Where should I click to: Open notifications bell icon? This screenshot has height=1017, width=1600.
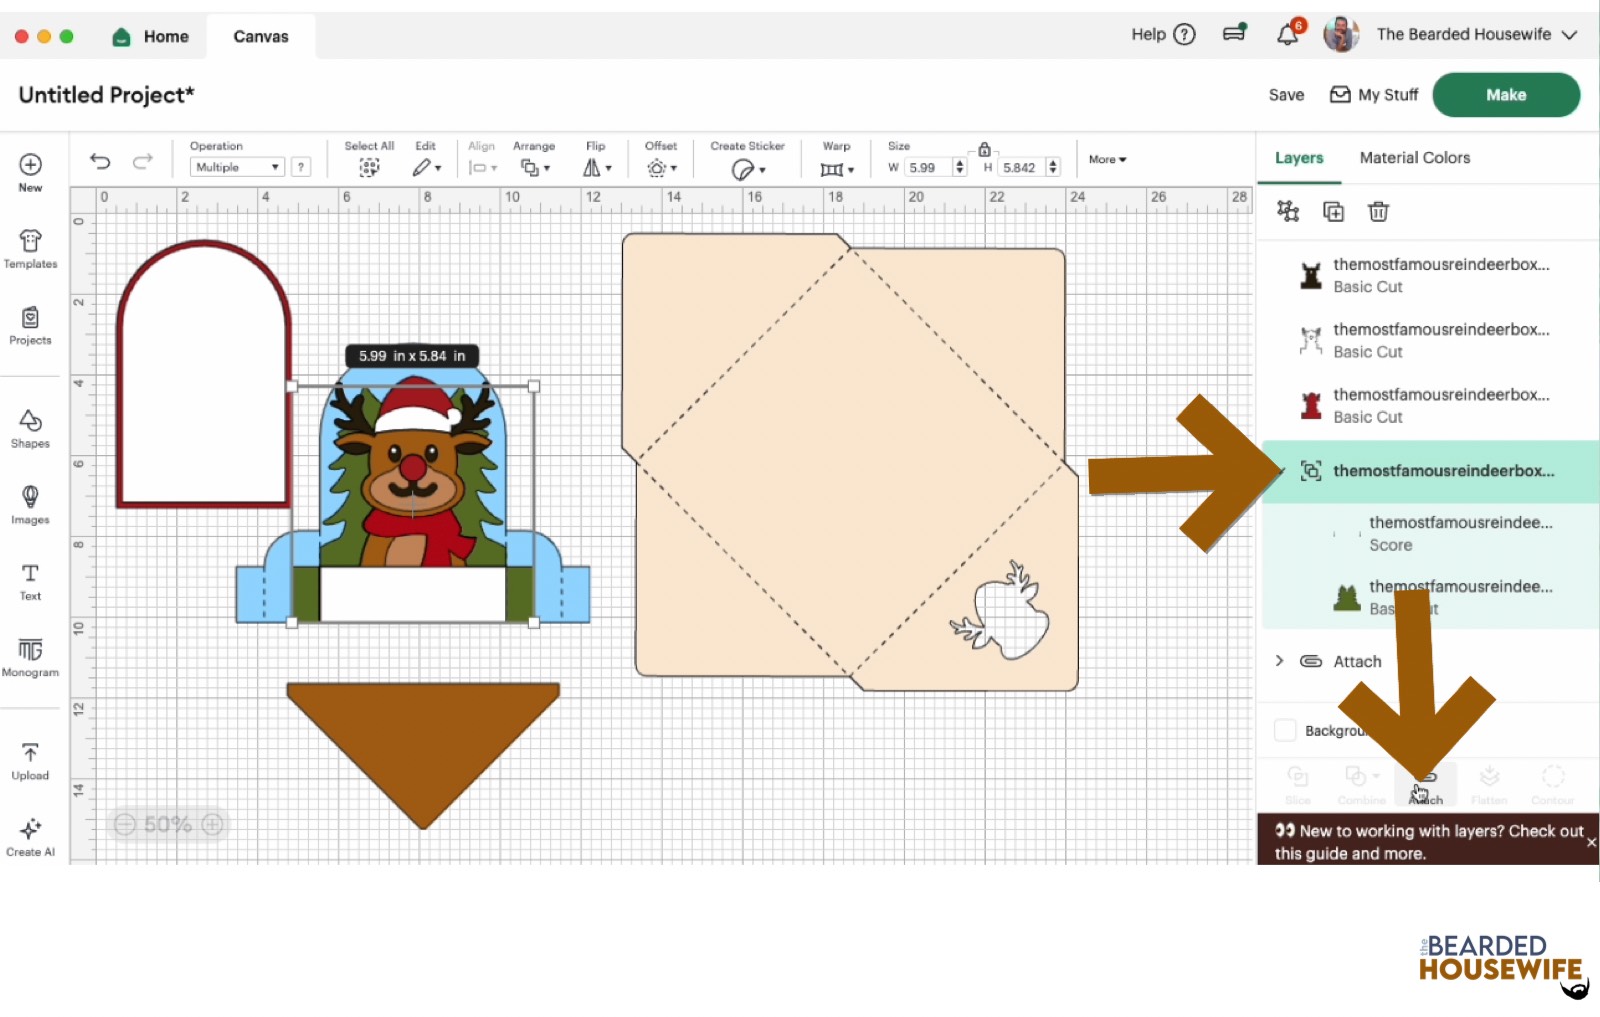(x=1287, y=35)
